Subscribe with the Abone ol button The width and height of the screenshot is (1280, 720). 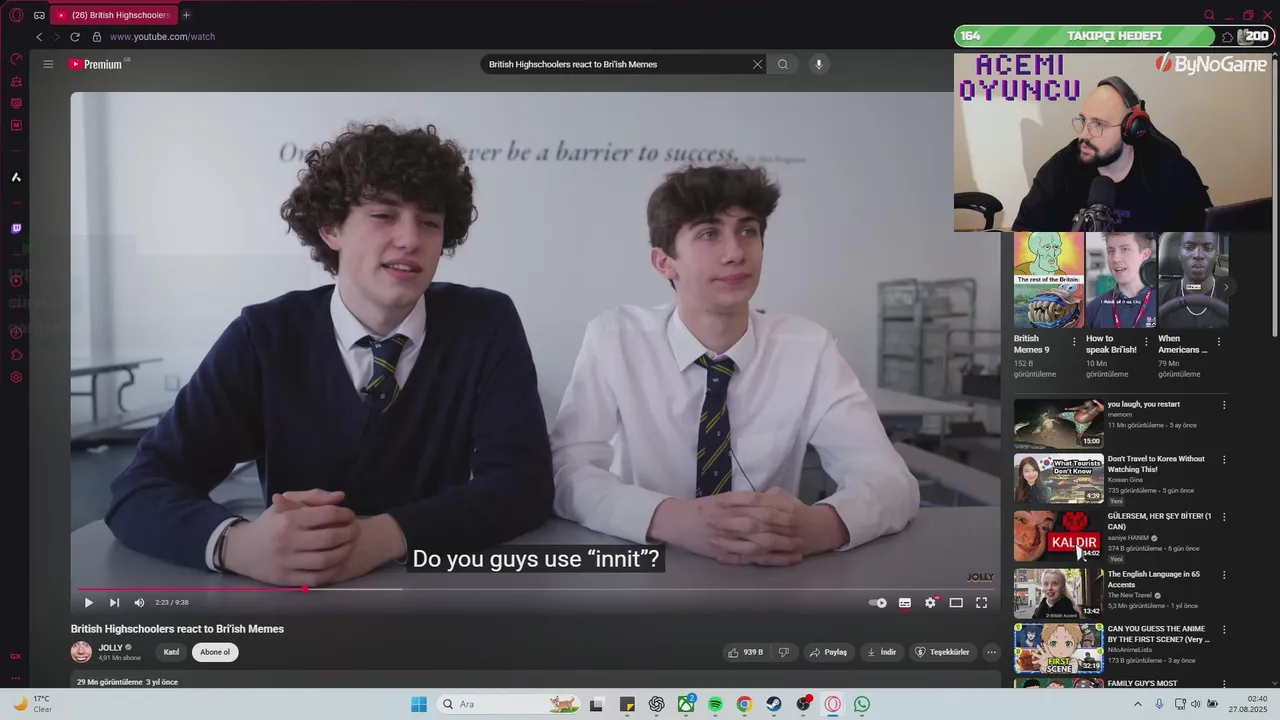(x=215, y=652)
